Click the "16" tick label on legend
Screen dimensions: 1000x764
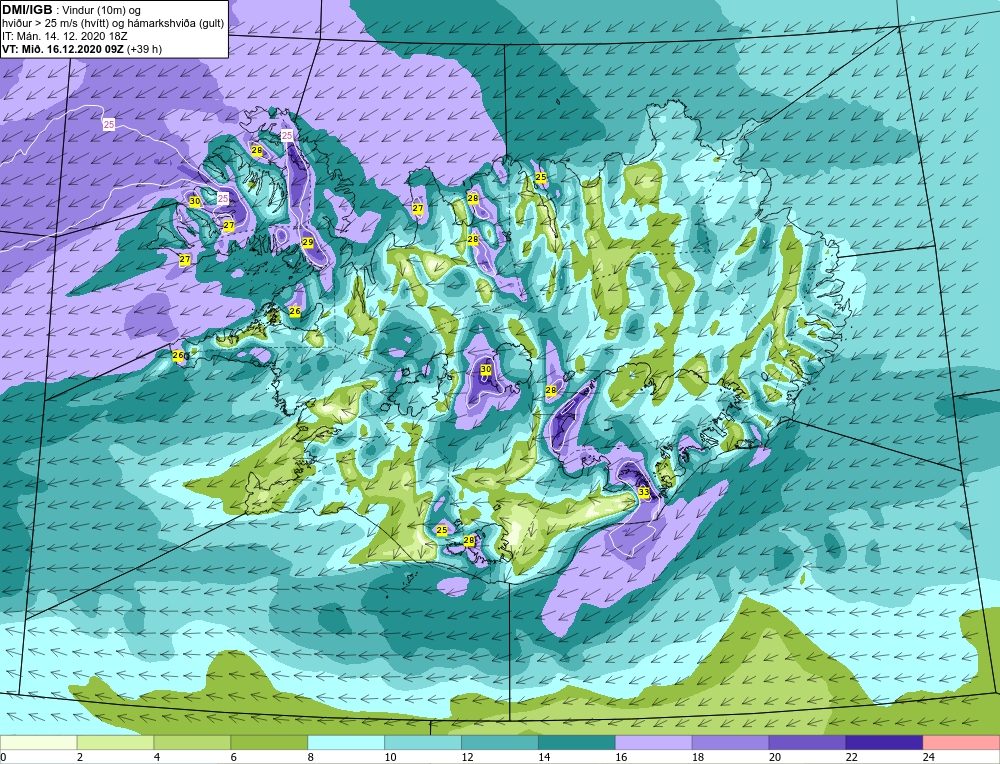pyautogui.click(x=621, y=757)
